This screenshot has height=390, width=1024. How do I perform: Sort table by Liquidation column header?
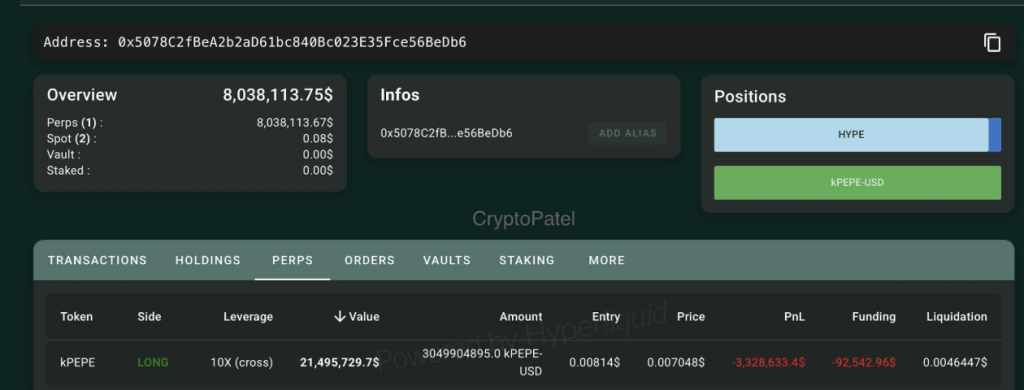click(957, 317)
